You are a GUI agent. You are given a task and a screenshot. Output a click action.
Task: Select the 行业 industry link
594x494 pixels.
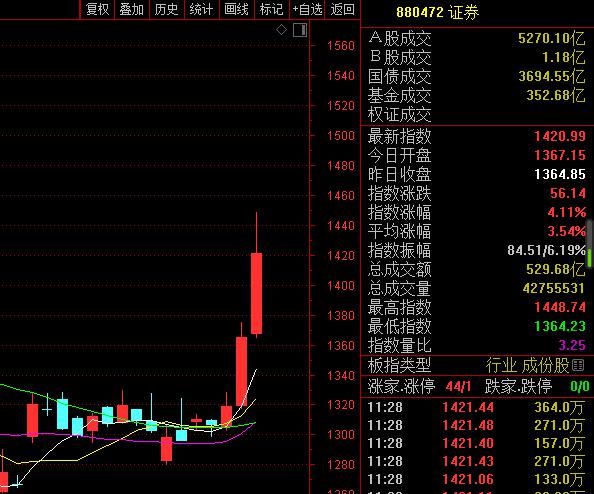(501, 366)
